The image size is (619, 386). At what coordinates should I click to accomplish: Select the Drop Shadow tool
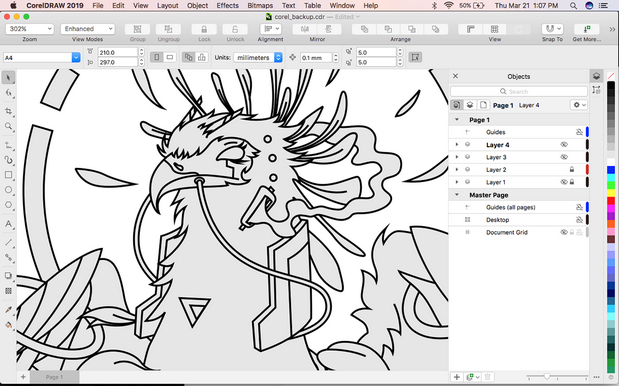pyautogui.click(x=8, y=275)
